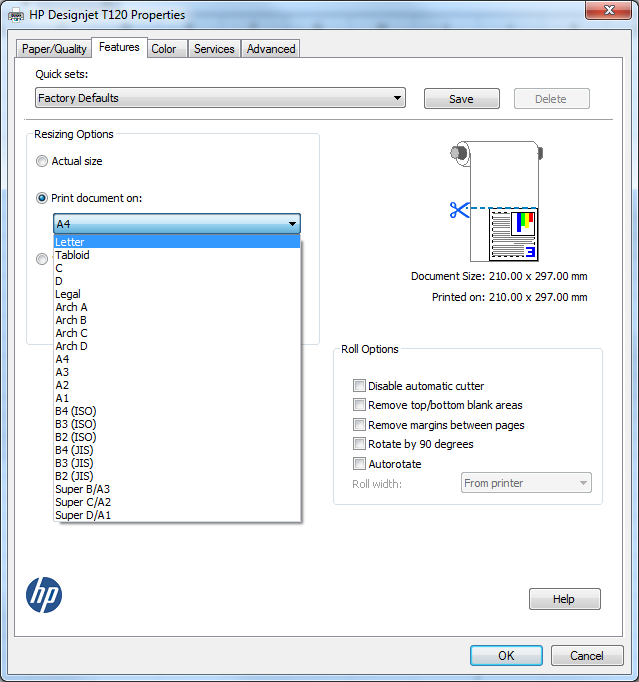
Task: Open the Quick sets Factory Defaults dropdown
Action: coord(220,98)
